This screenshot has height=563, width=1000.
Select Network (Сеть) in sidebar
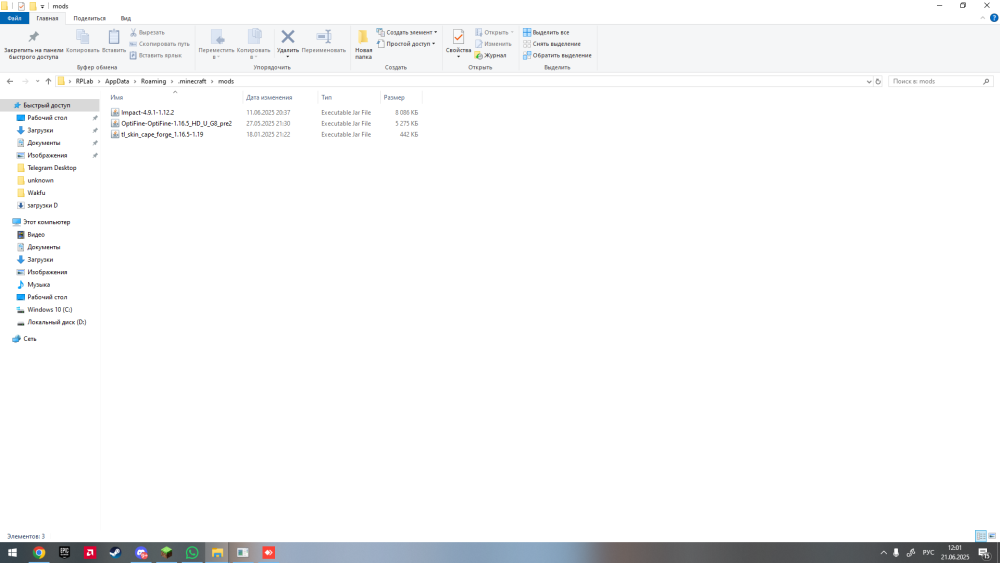[x=29, y=339]
